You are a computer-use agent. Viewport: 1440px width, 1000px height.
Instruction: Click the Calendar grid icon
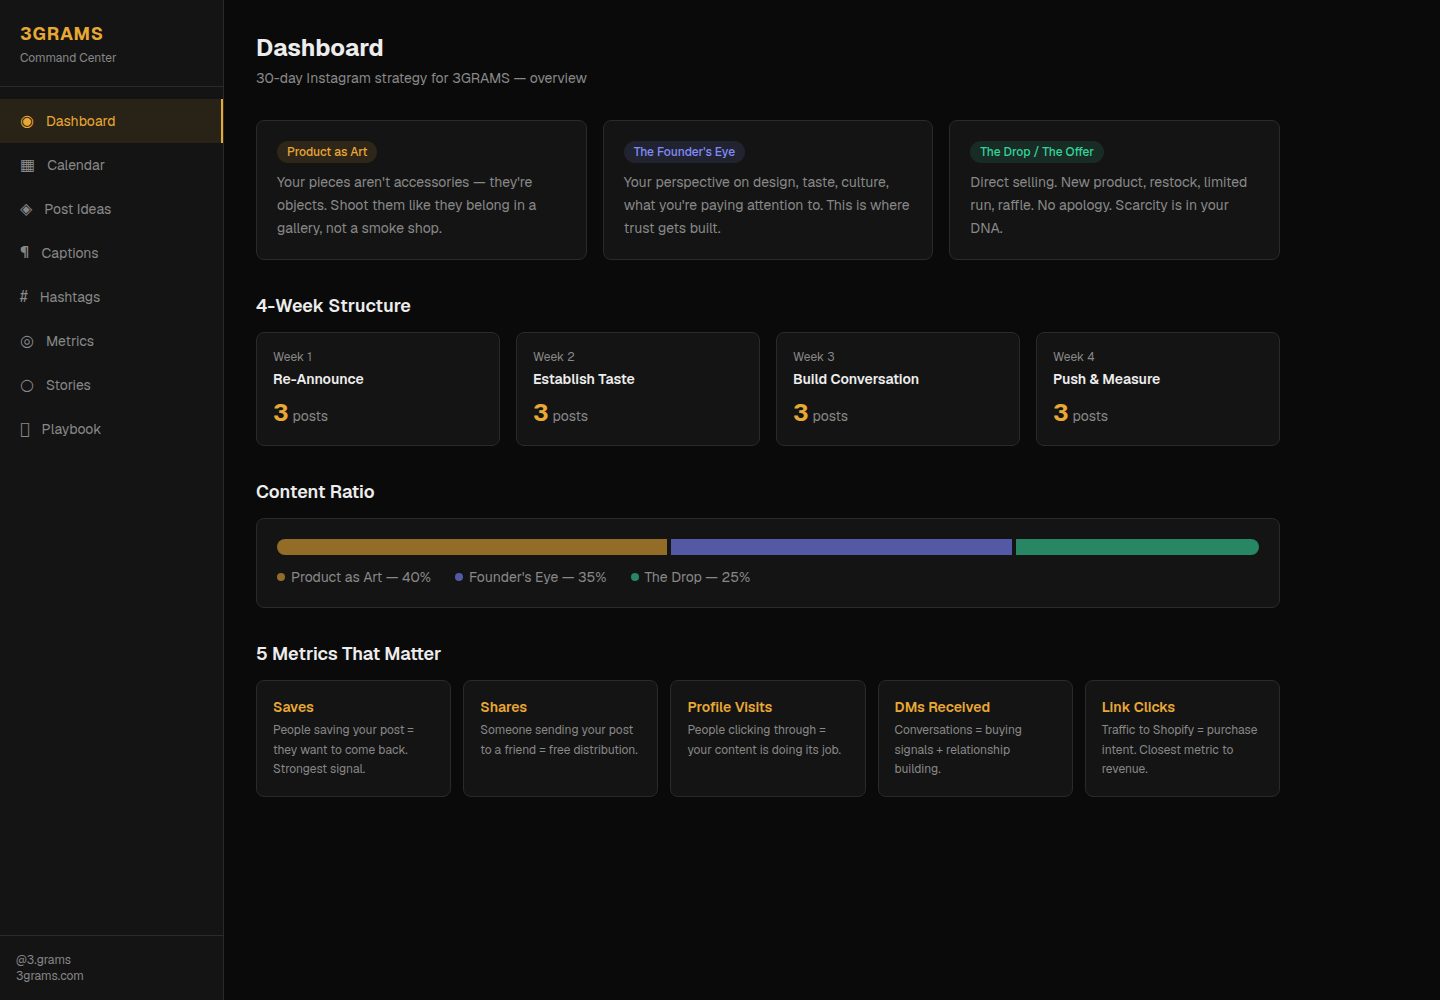[27, 166]
